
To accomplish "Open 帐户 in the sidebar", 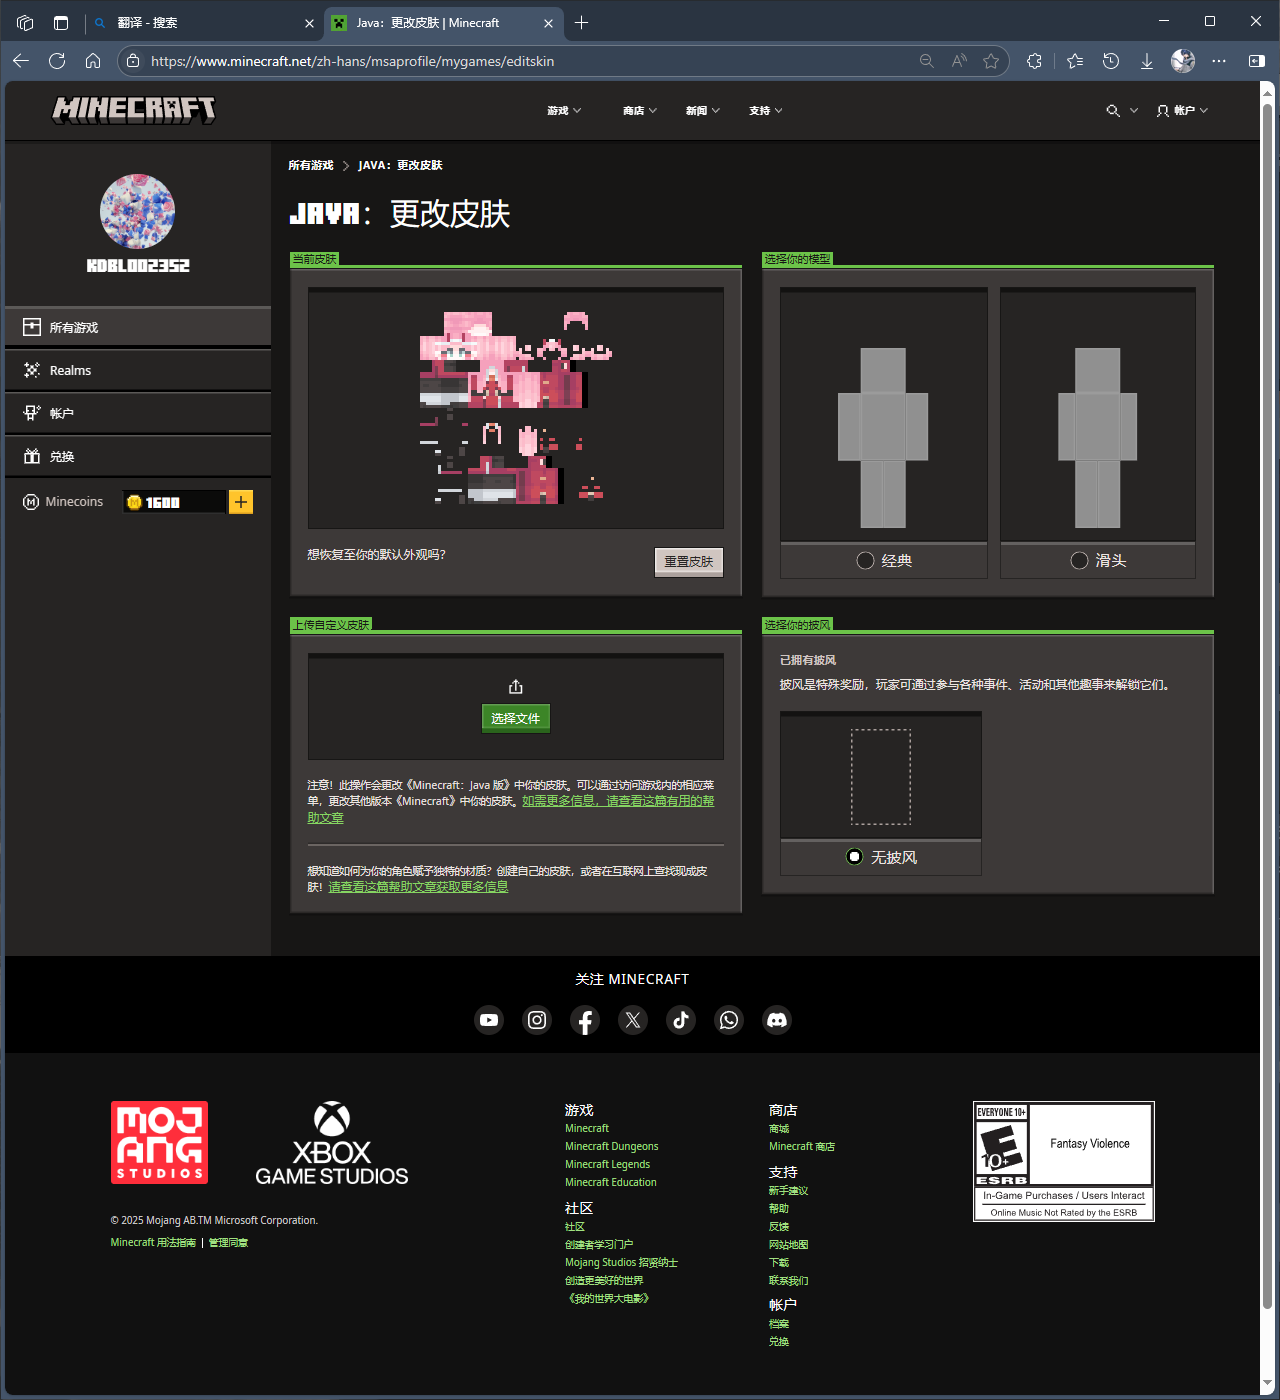I will (x=138, y=414).
